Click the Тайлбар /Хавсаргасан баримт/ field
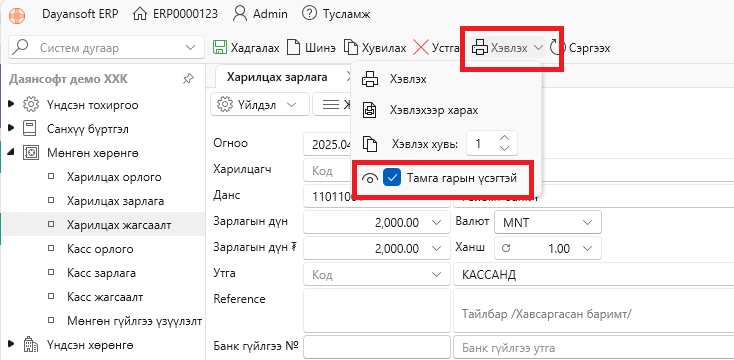This screenshot has width=734, height=360. coord(594,310)
